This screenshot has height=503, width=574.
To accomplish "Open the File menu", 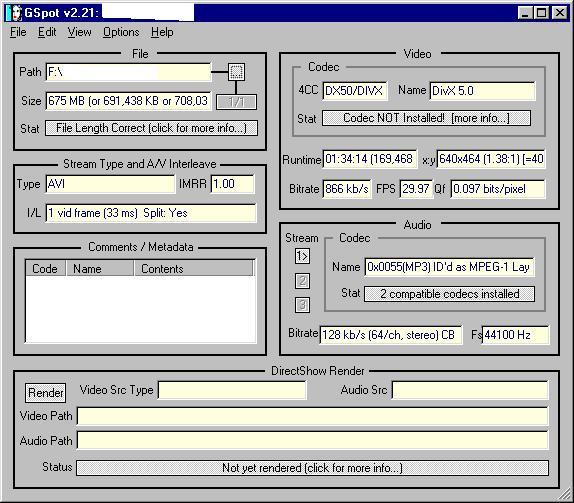I will pyautogui.click(x=18, y=32).
